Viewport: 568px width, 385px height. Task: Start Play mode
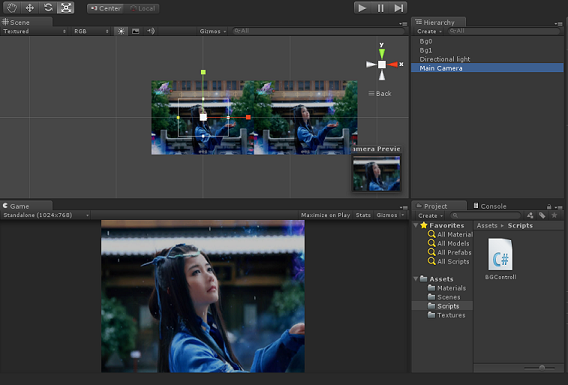(x=362, y=8)
